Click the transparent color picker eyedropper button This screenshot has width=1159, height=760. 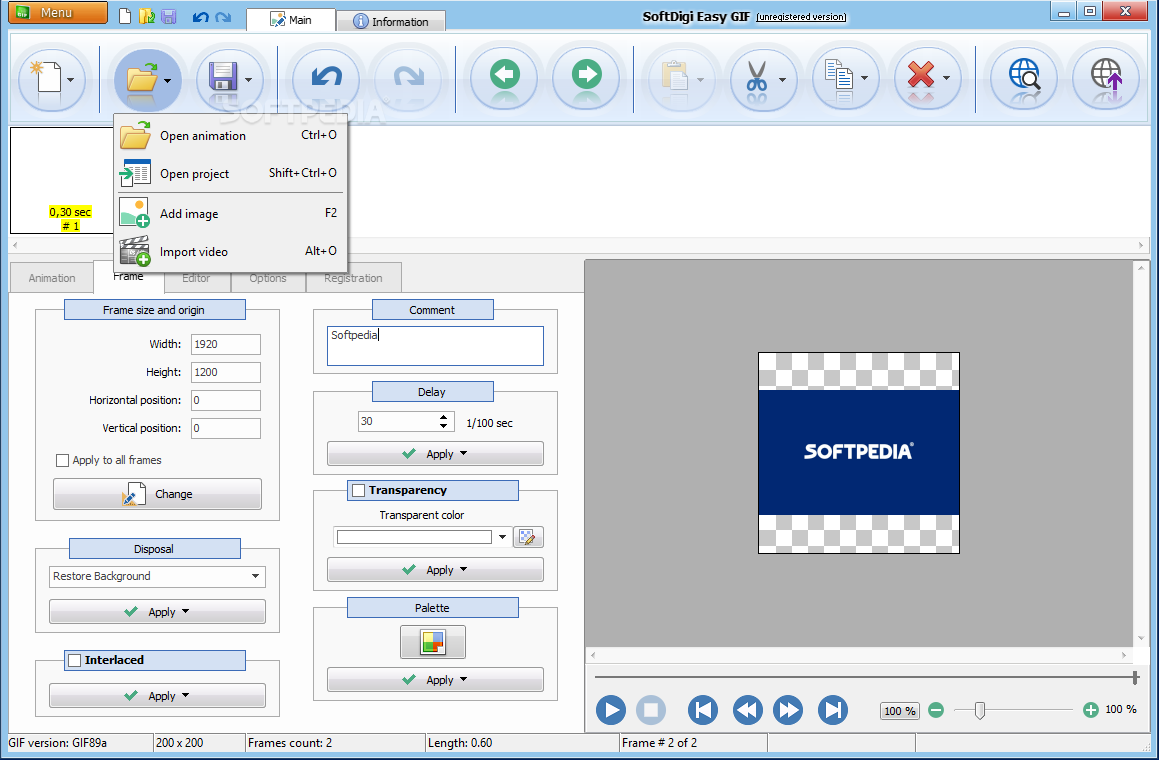point(528,537)
